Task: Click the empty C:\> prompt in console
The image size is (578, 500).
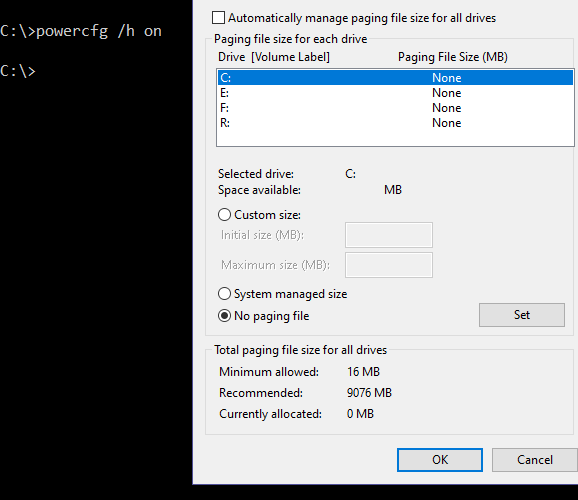Action: tap(18, 71)
